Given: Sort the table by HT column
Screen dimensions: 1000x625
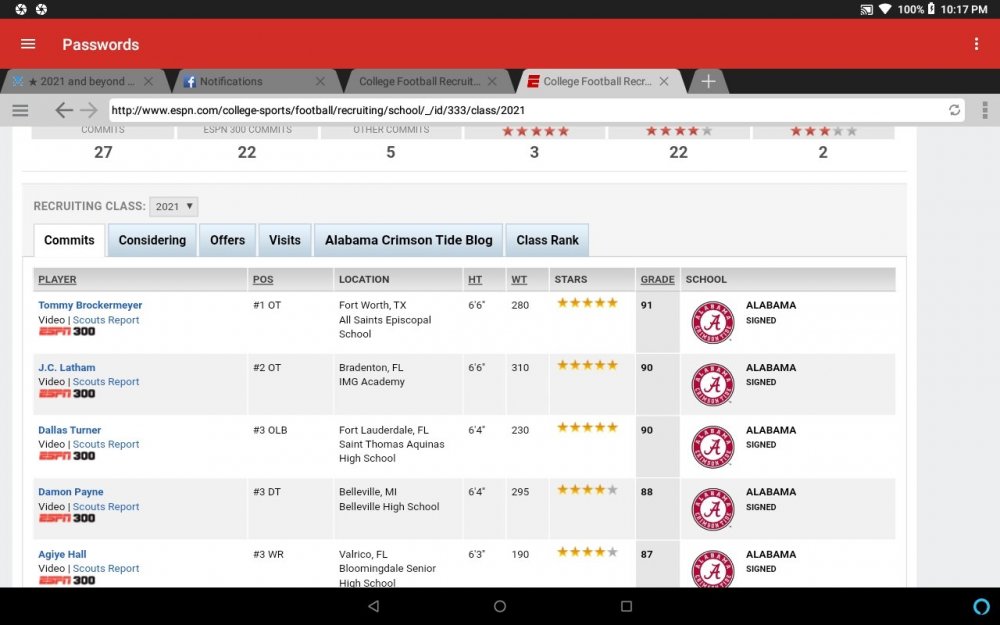Looking at the screenshot, I should click(475, 279).
